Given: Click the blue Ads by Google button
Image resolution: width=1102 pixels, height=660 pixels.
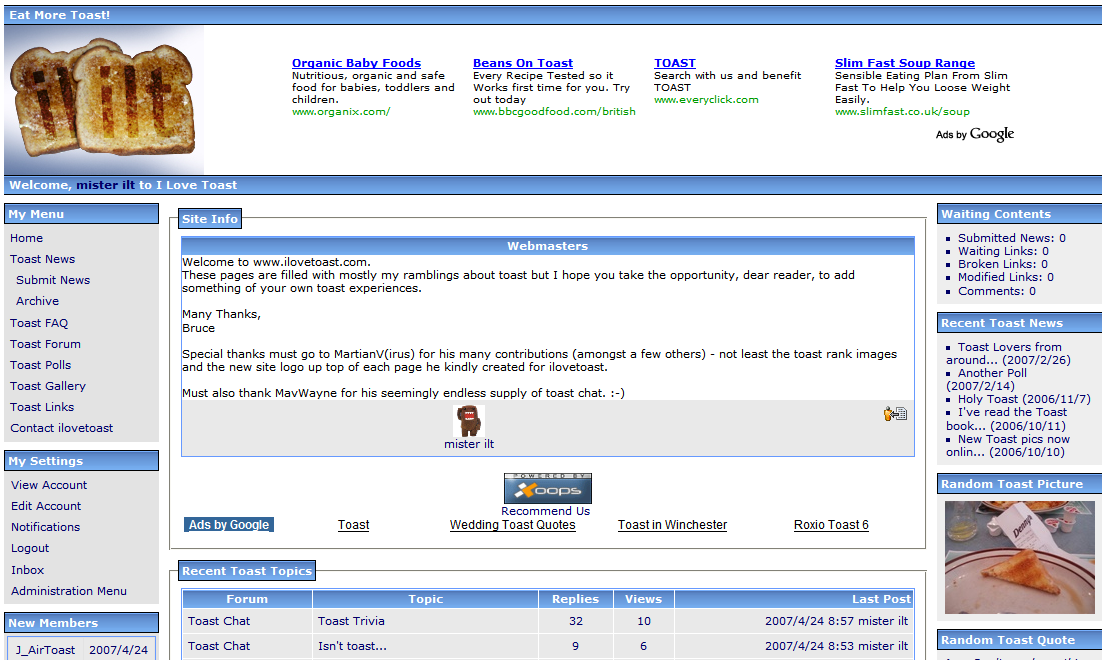Looking at the screenshot, I should tap(228, 525).
